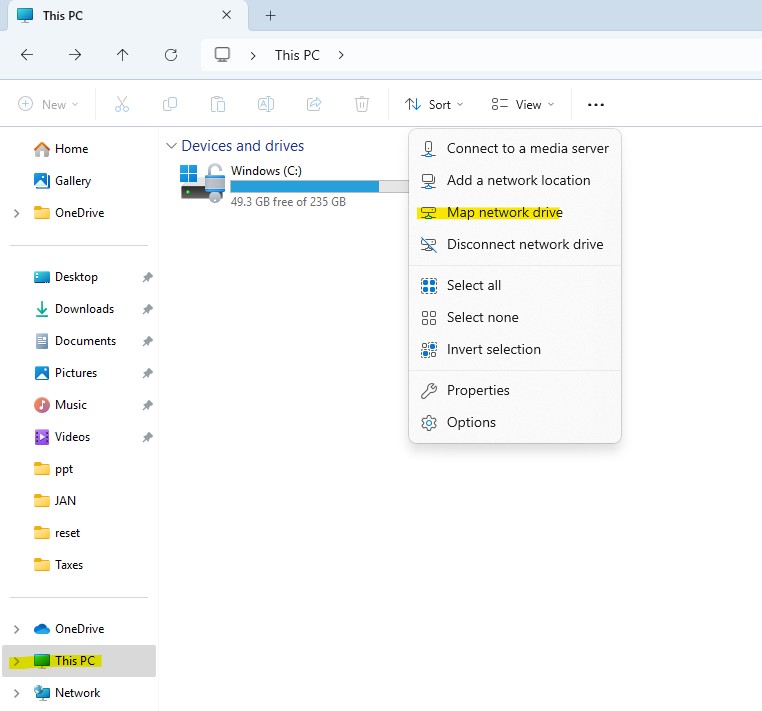Expand the Network tree node
762x711 pixels.
pyautogui.click(x=17, y=693)
